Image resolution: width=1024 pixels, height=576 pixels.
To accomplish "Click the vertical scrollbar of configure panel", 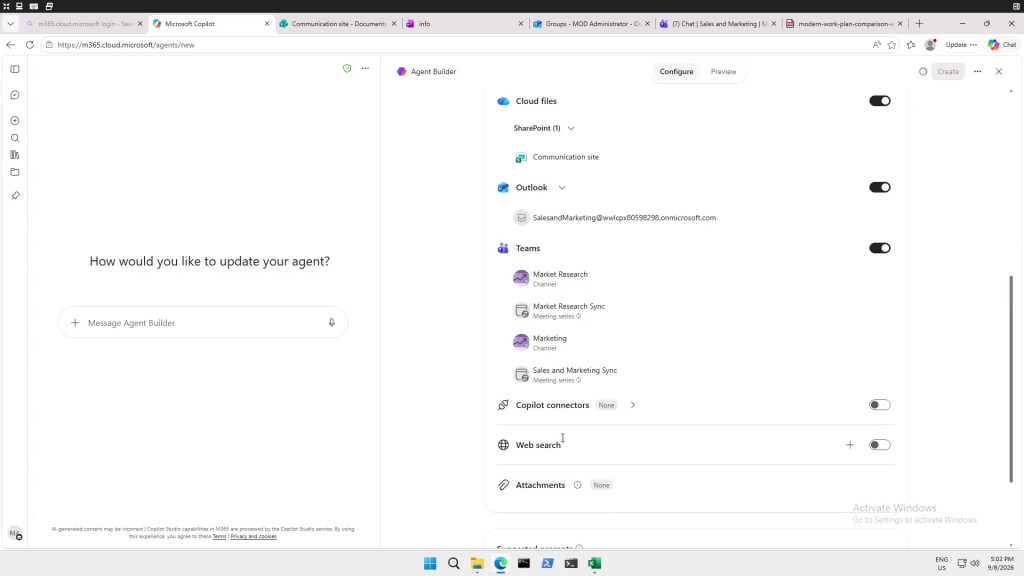I will (x=1011, y=379).
